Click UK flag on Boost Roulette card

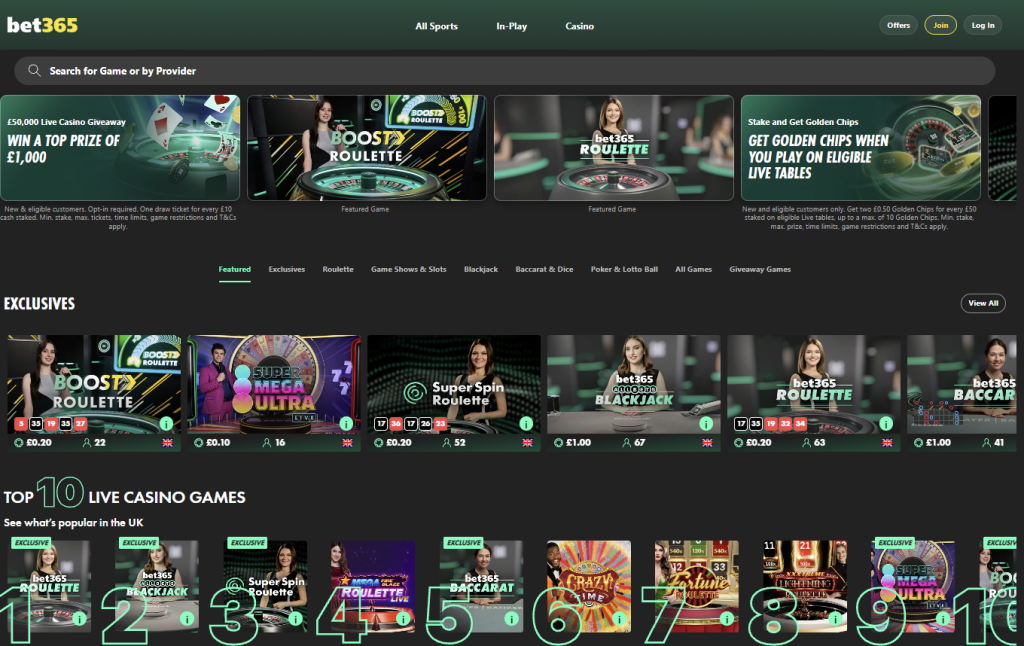coord(167,443)
